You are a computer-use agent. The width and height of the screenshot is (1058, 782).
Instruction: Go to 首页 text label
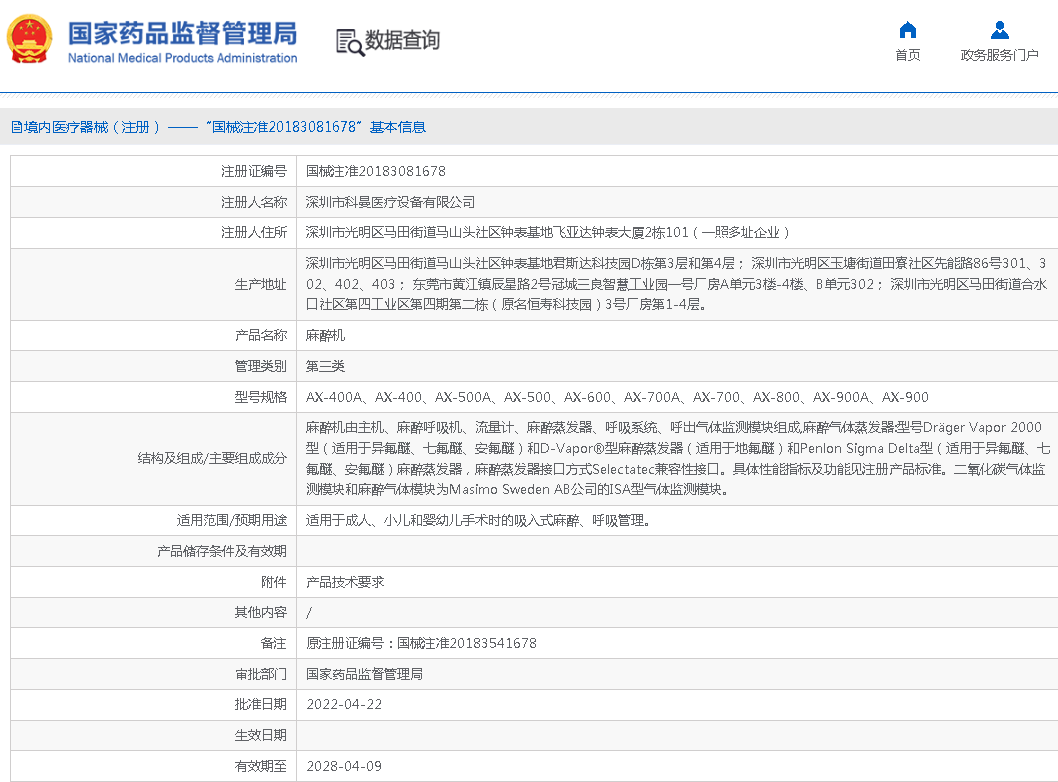(x=907, y=55)
